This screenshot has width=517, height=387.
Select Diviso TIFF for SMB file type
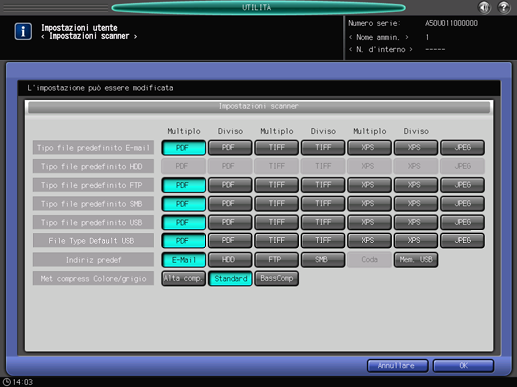323,204
